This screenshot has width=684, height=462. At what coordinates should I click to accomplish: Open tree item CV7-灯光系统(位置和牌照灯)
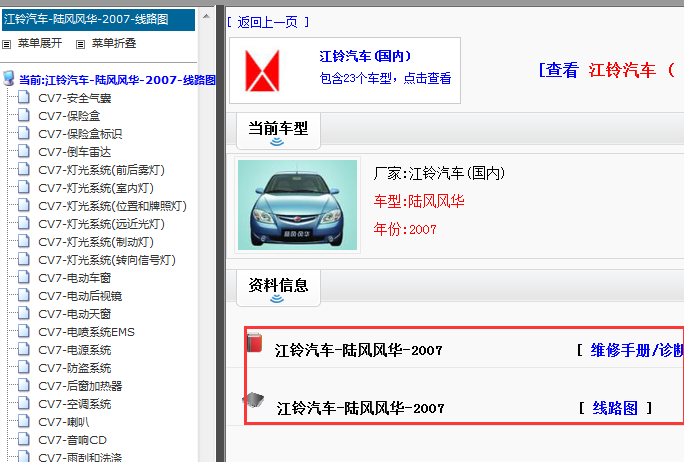coord(112,206)
